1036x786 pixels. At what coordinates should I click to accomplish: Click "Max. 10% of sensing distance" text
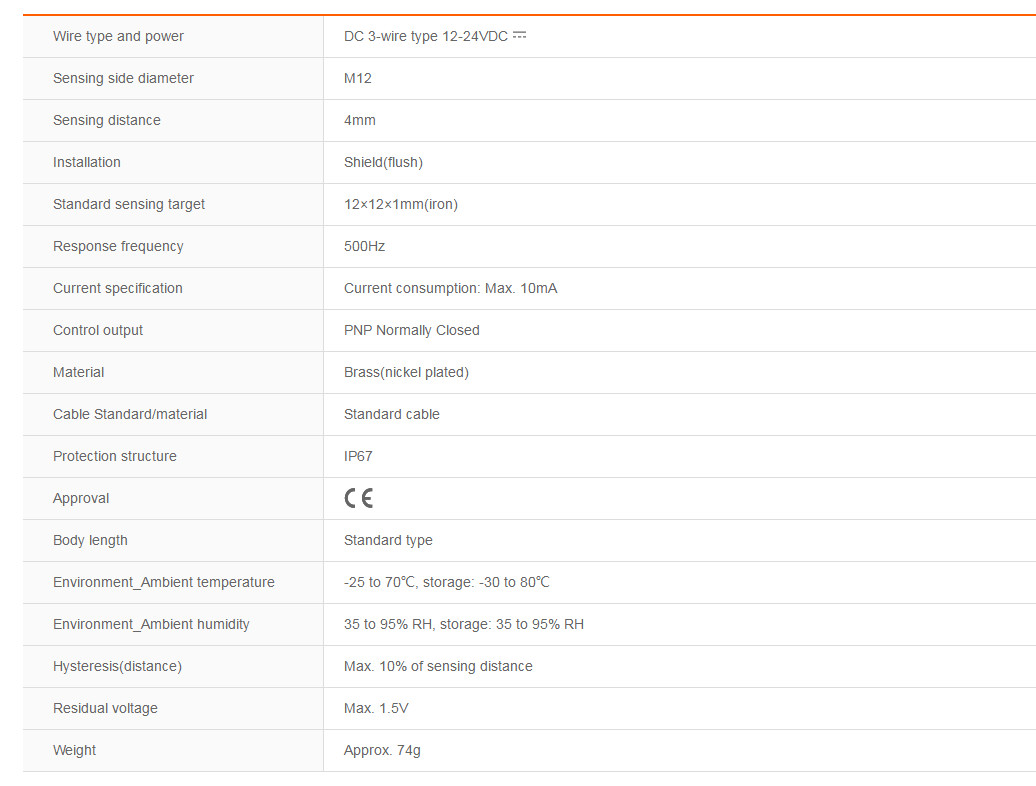click(x=438, y=666)
